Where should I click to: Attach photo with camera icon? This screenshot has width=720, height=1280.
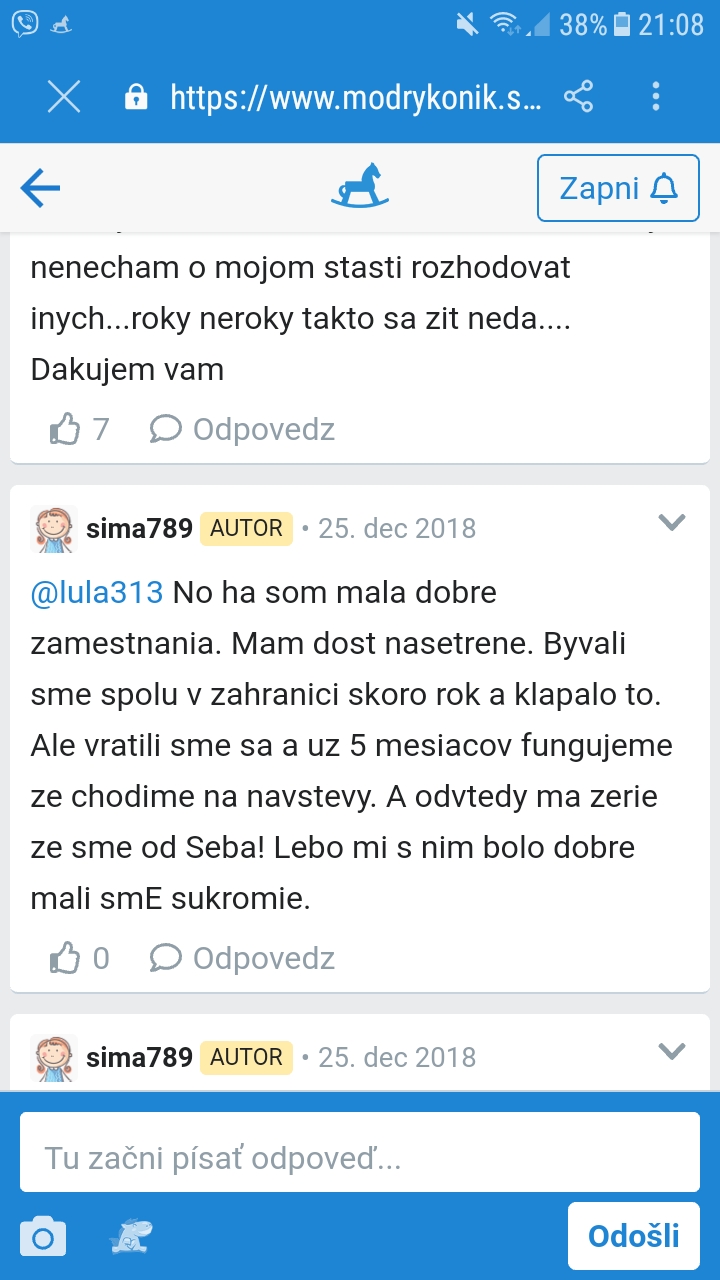[43, 1238]
